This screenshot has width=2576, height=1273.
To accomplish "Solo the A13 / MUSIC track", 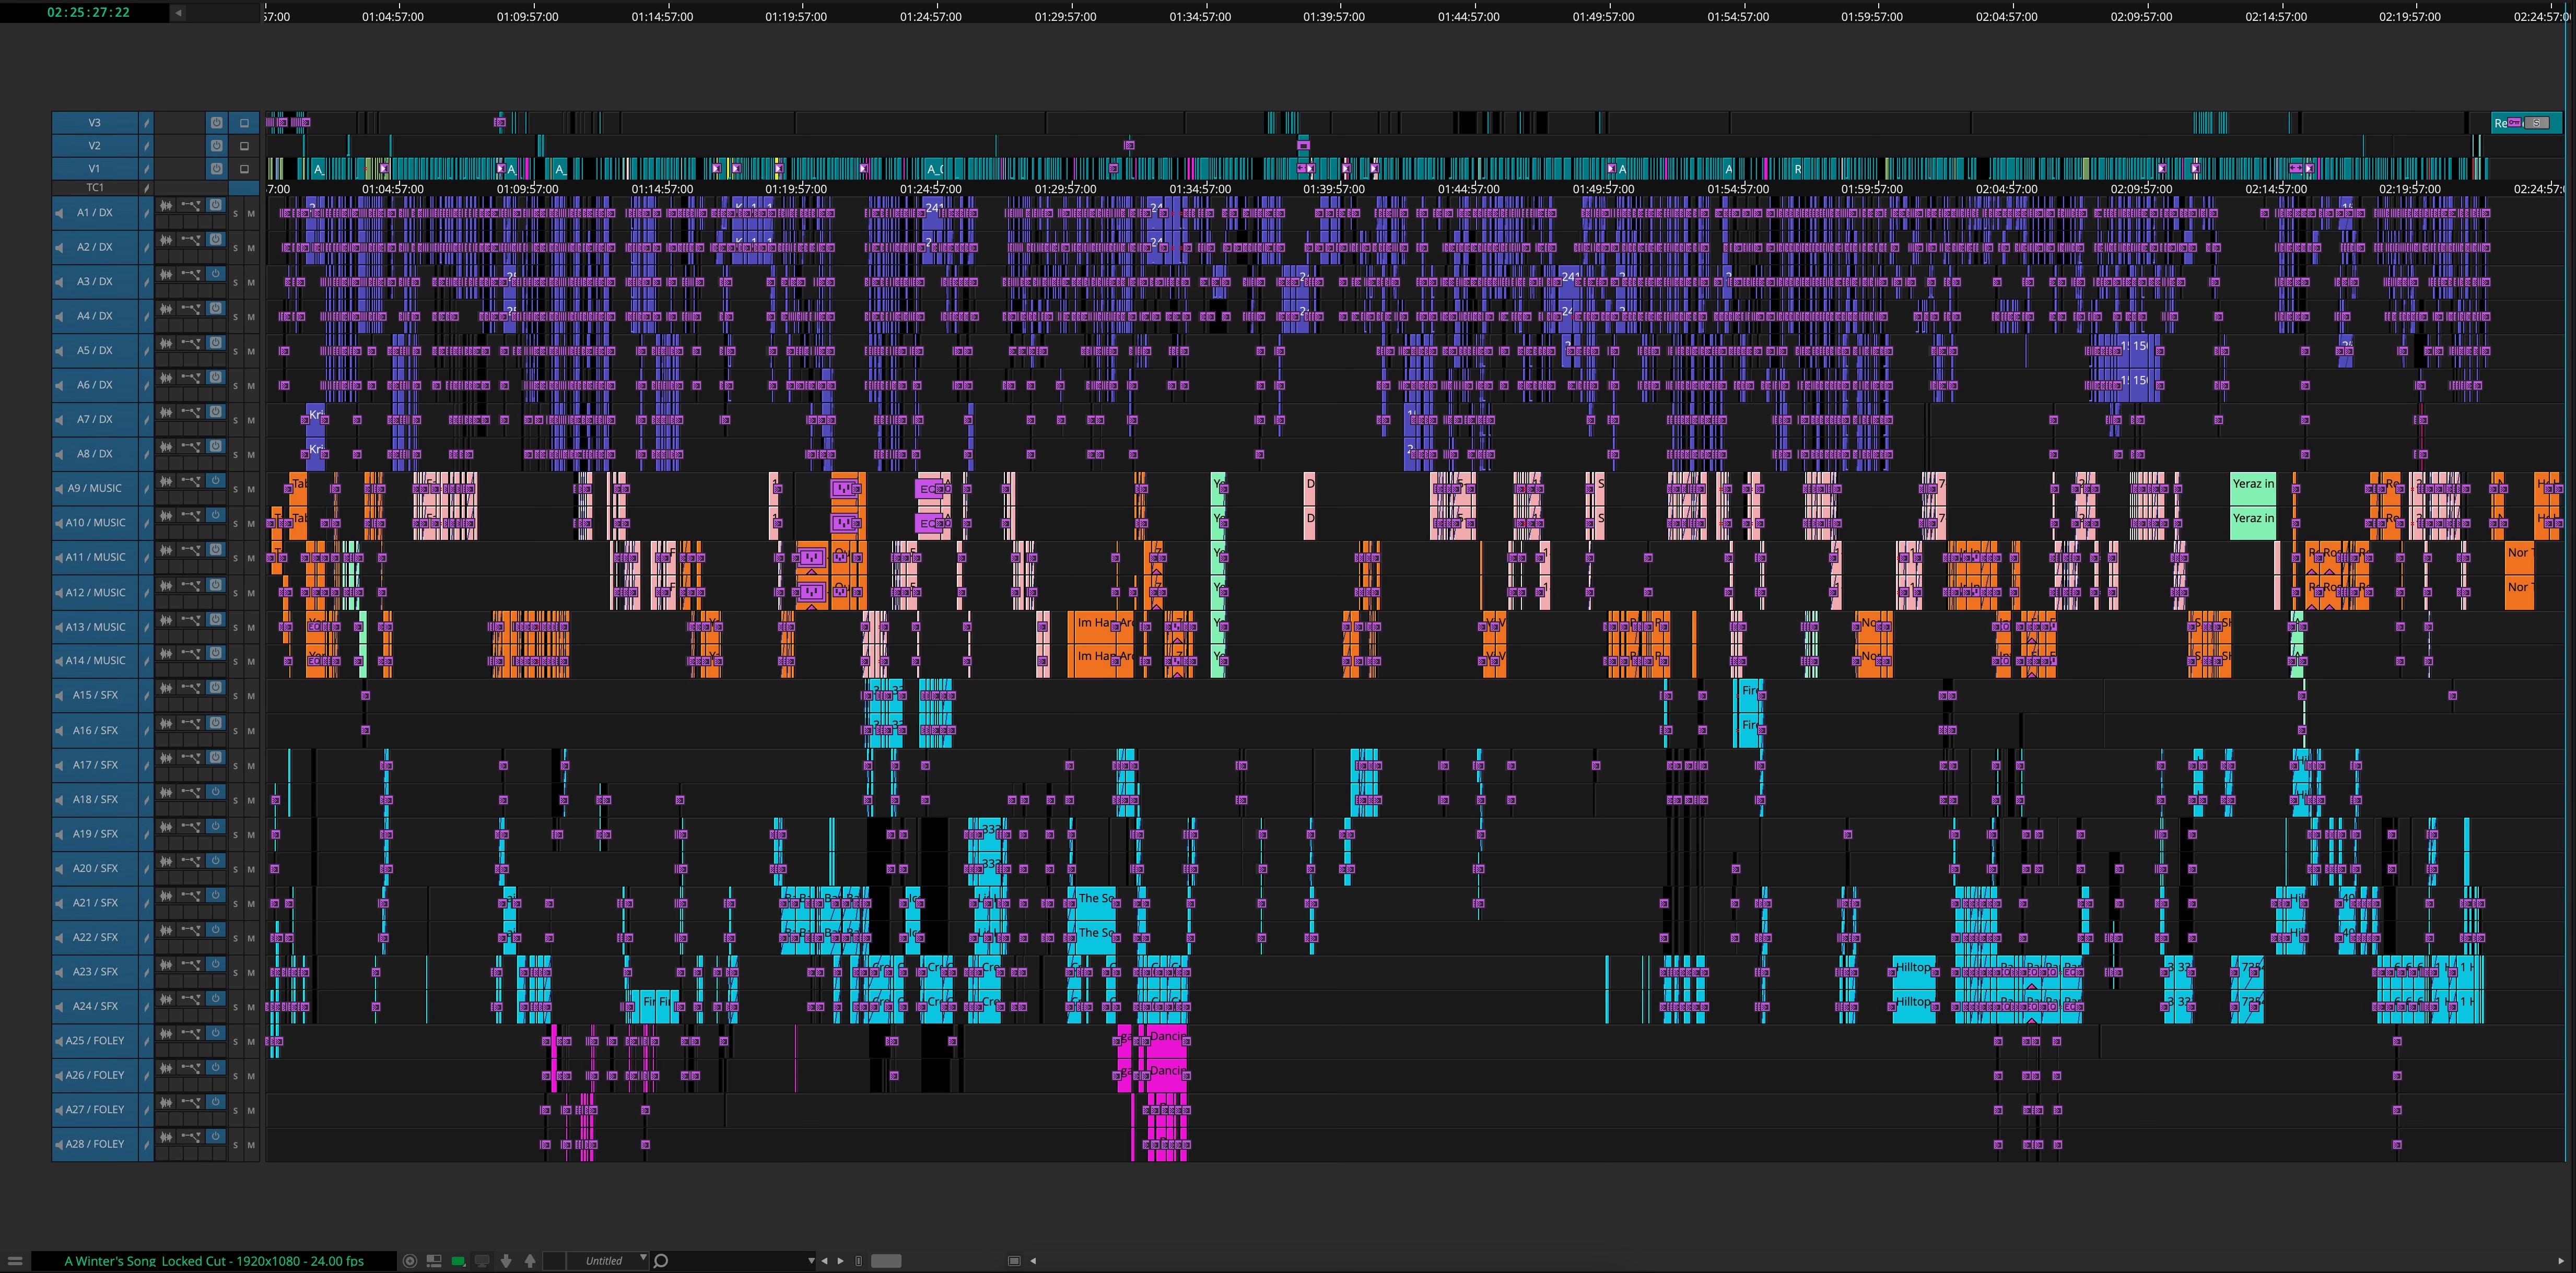I will tap(236, 628).
